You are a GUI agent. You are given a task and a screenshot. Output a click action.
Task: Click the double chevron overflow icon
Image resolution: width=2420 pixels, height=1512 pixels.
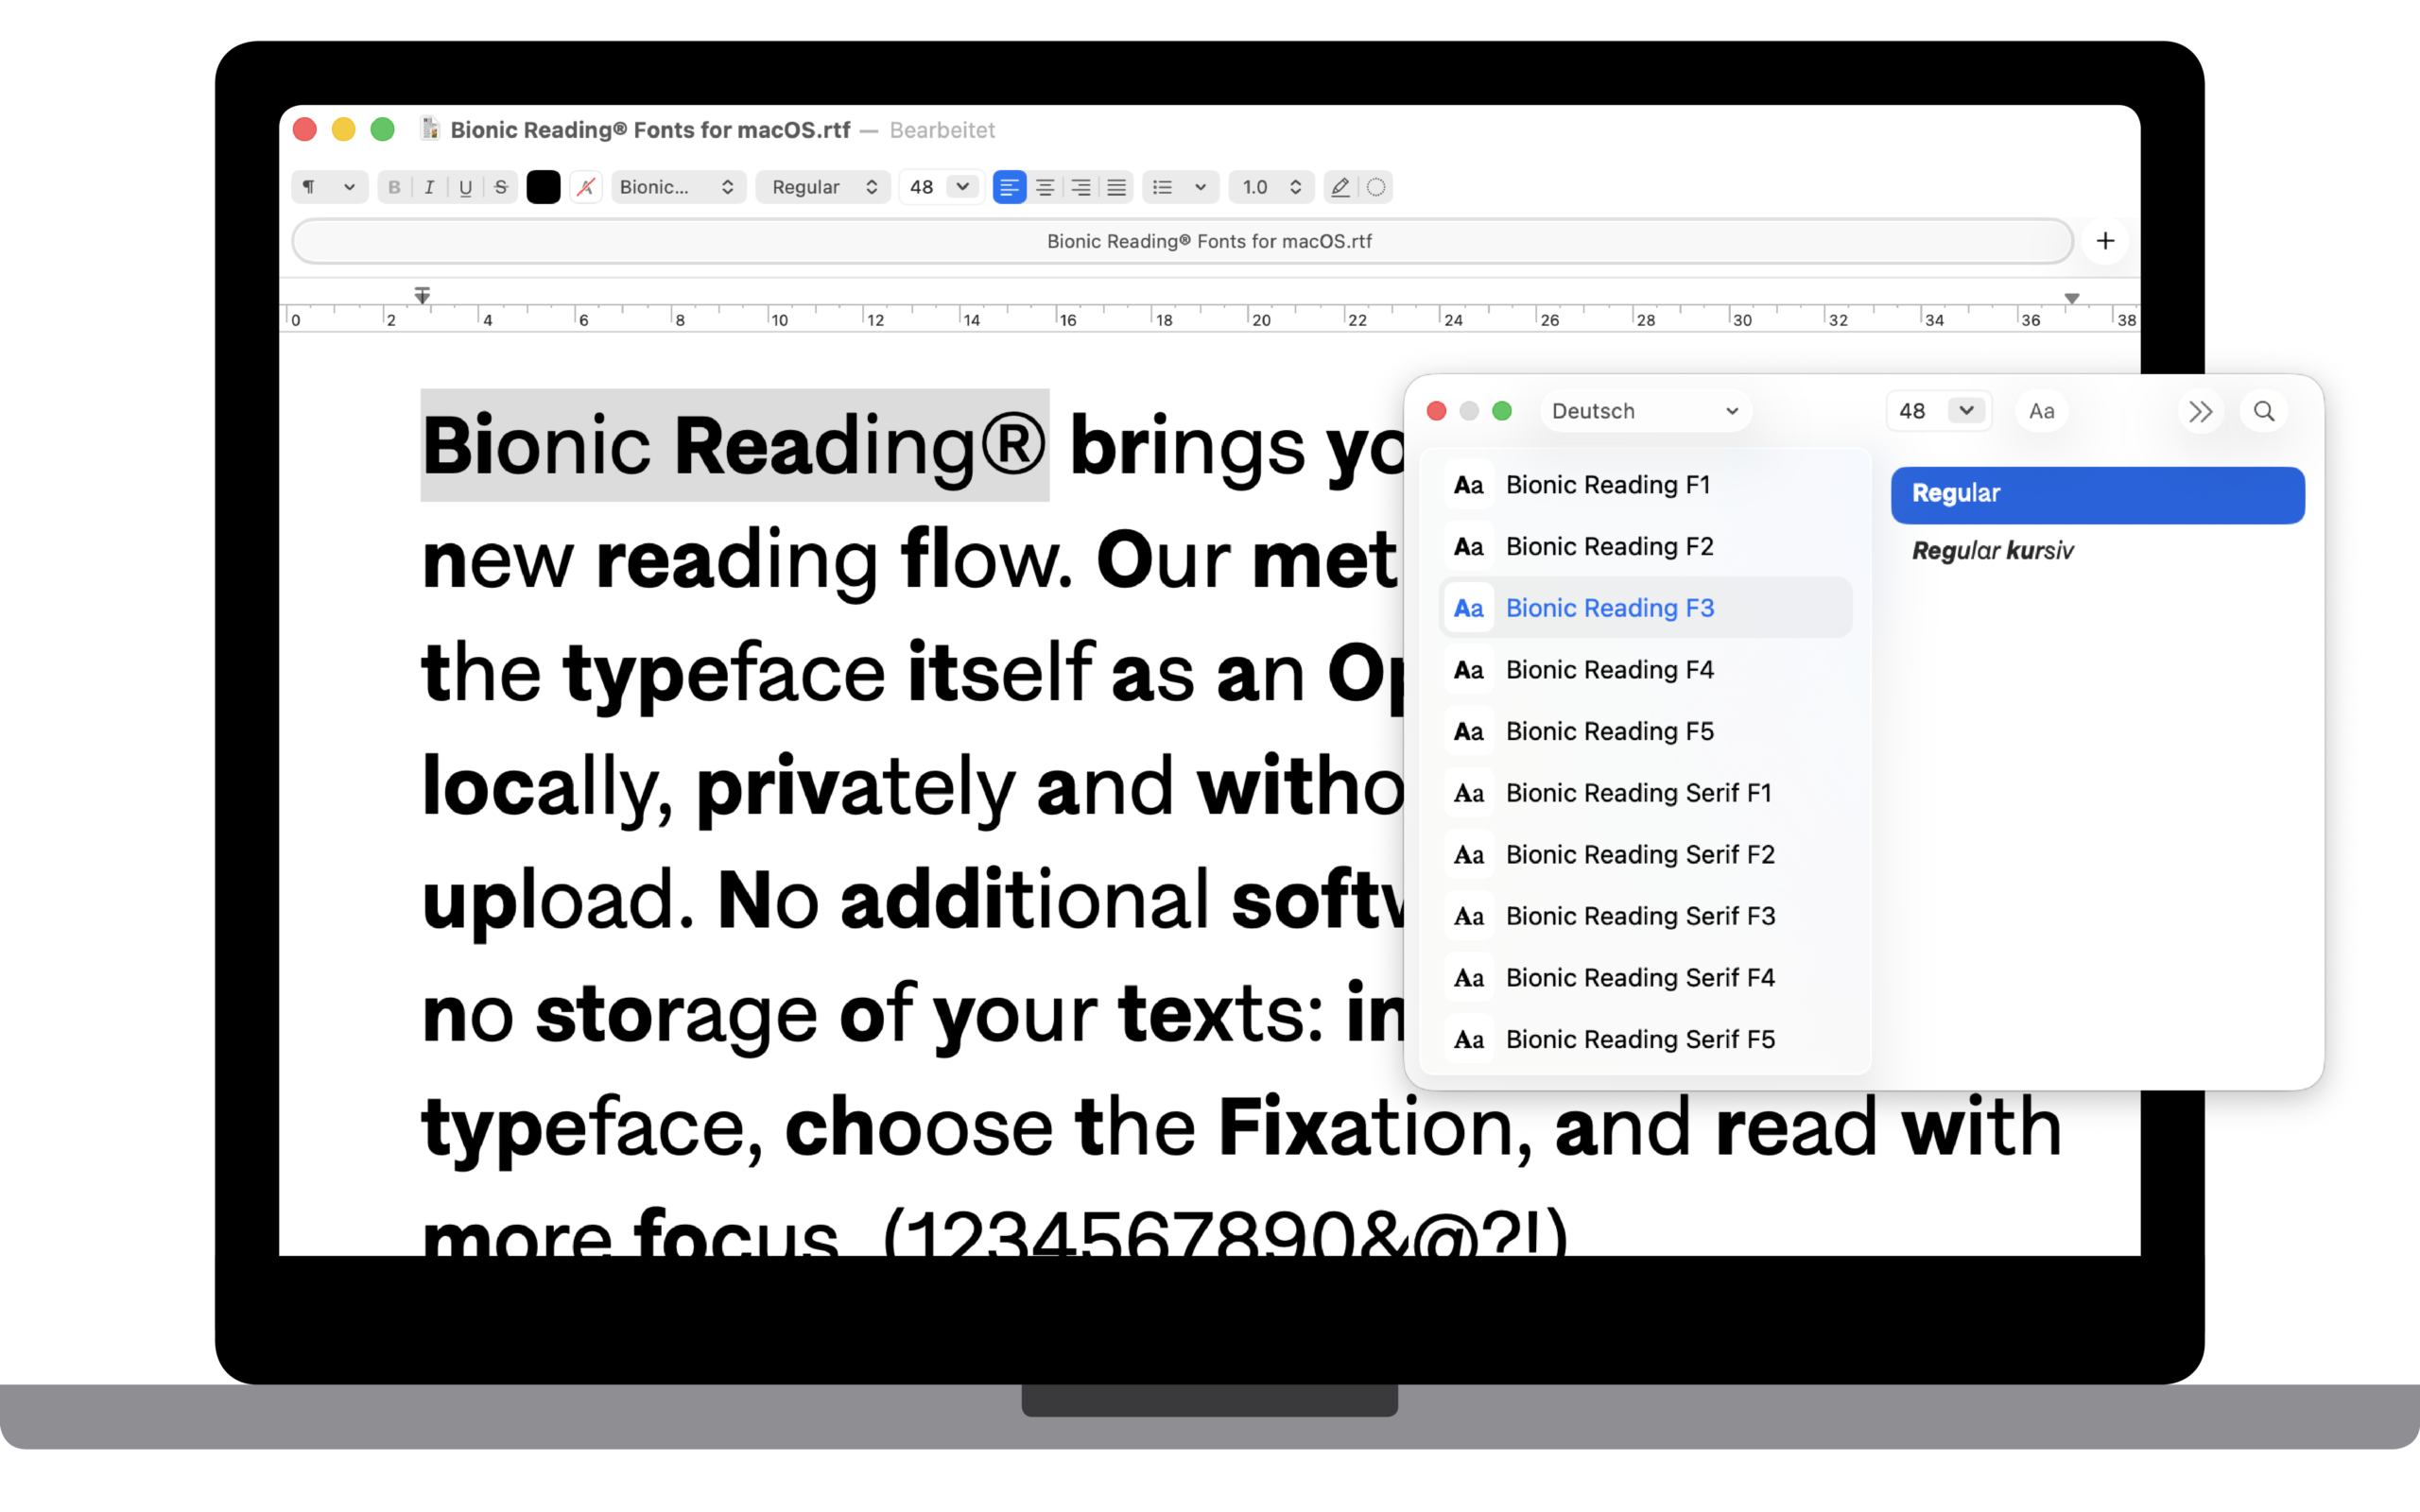(2200, 411)
